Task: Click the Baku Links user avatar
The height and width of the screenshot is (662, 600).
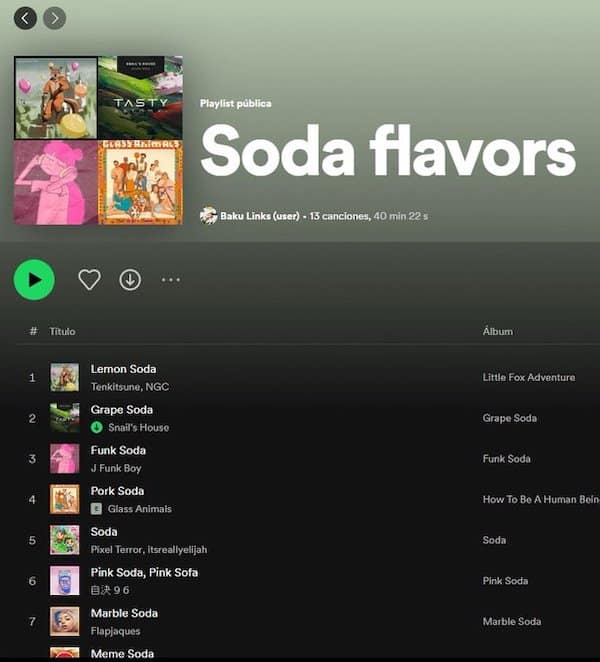Action: 208,216
